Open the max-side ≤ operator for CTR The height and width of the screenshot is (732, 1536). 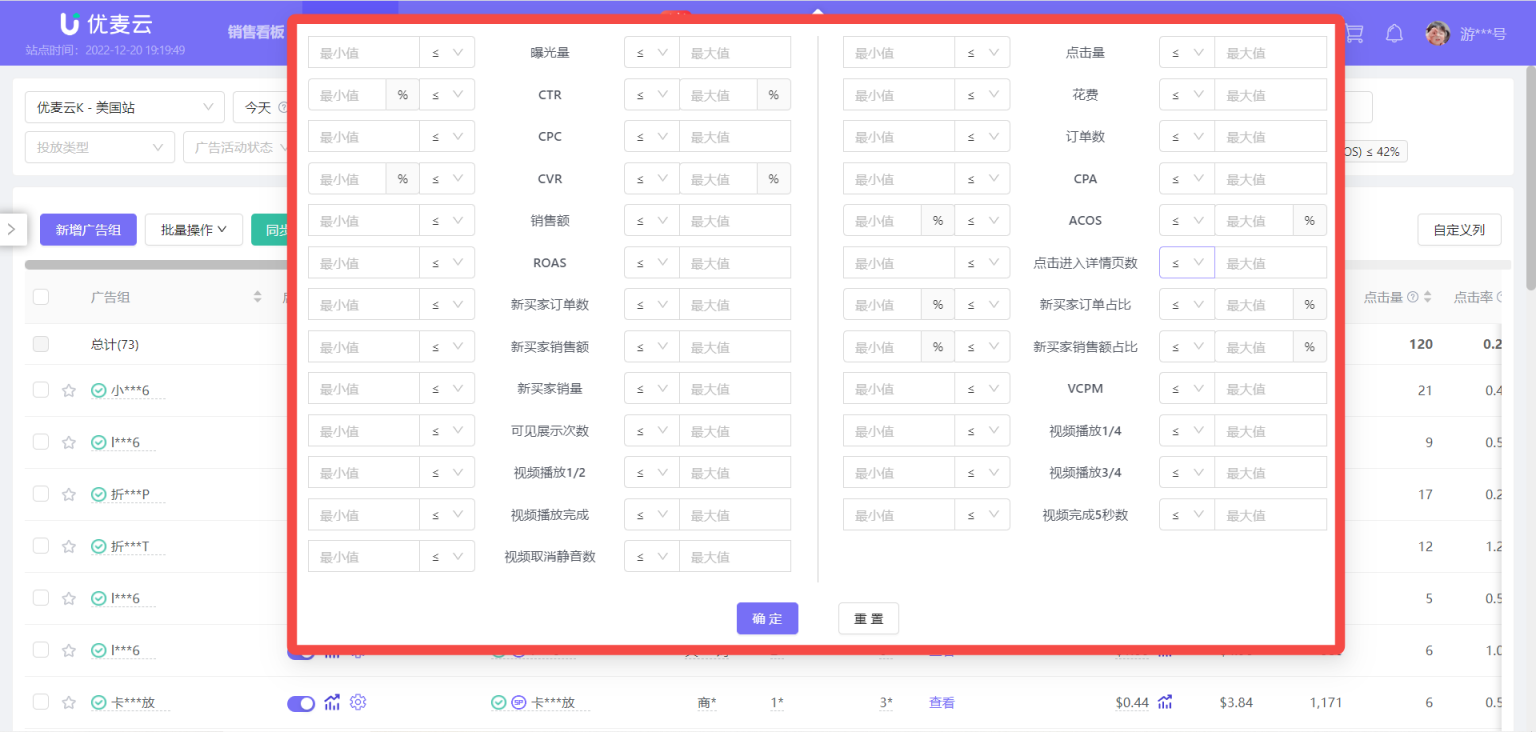click(x=651, y=94)
